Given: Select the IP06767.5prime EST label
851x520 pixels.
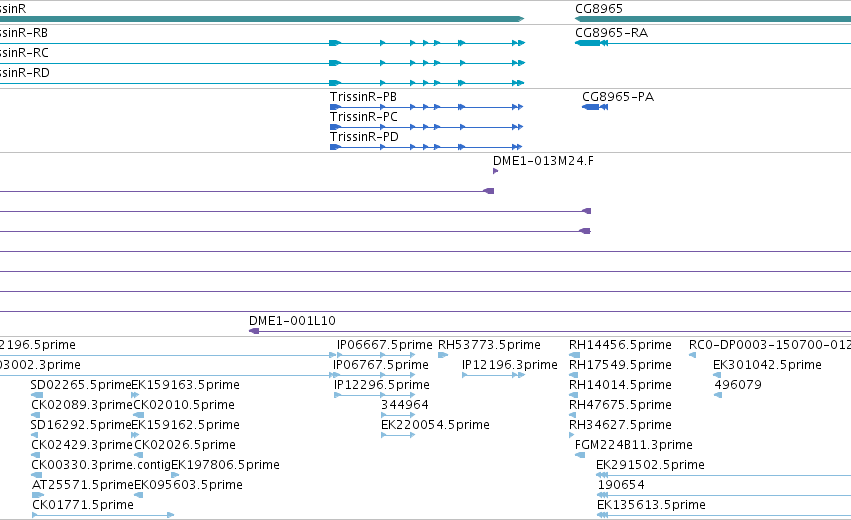Looking at the screenshot, I should [380, 365].
